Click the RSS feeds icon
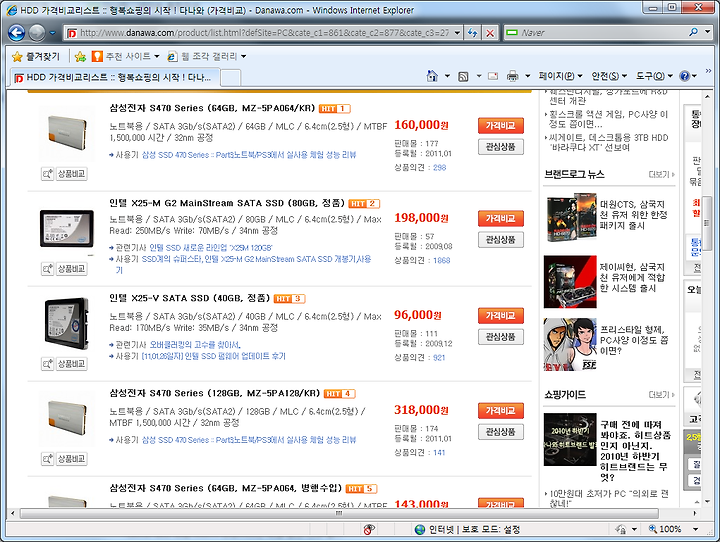The height and width of the screenshot is (542, 720). [x=463, y=76]
